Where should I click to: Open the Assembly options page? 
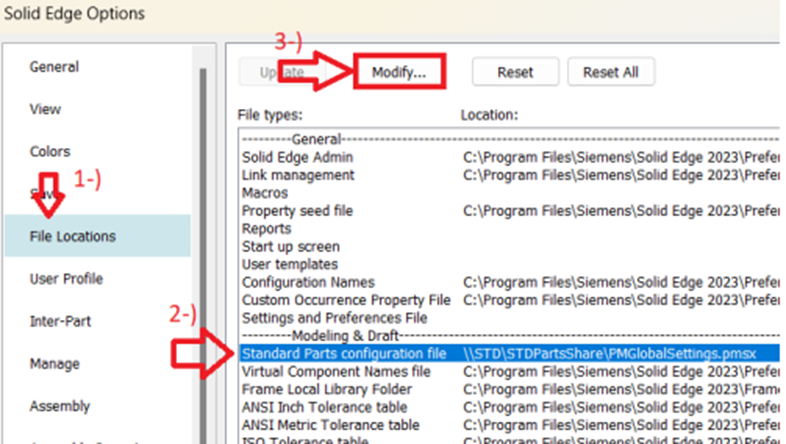[60, 406]
